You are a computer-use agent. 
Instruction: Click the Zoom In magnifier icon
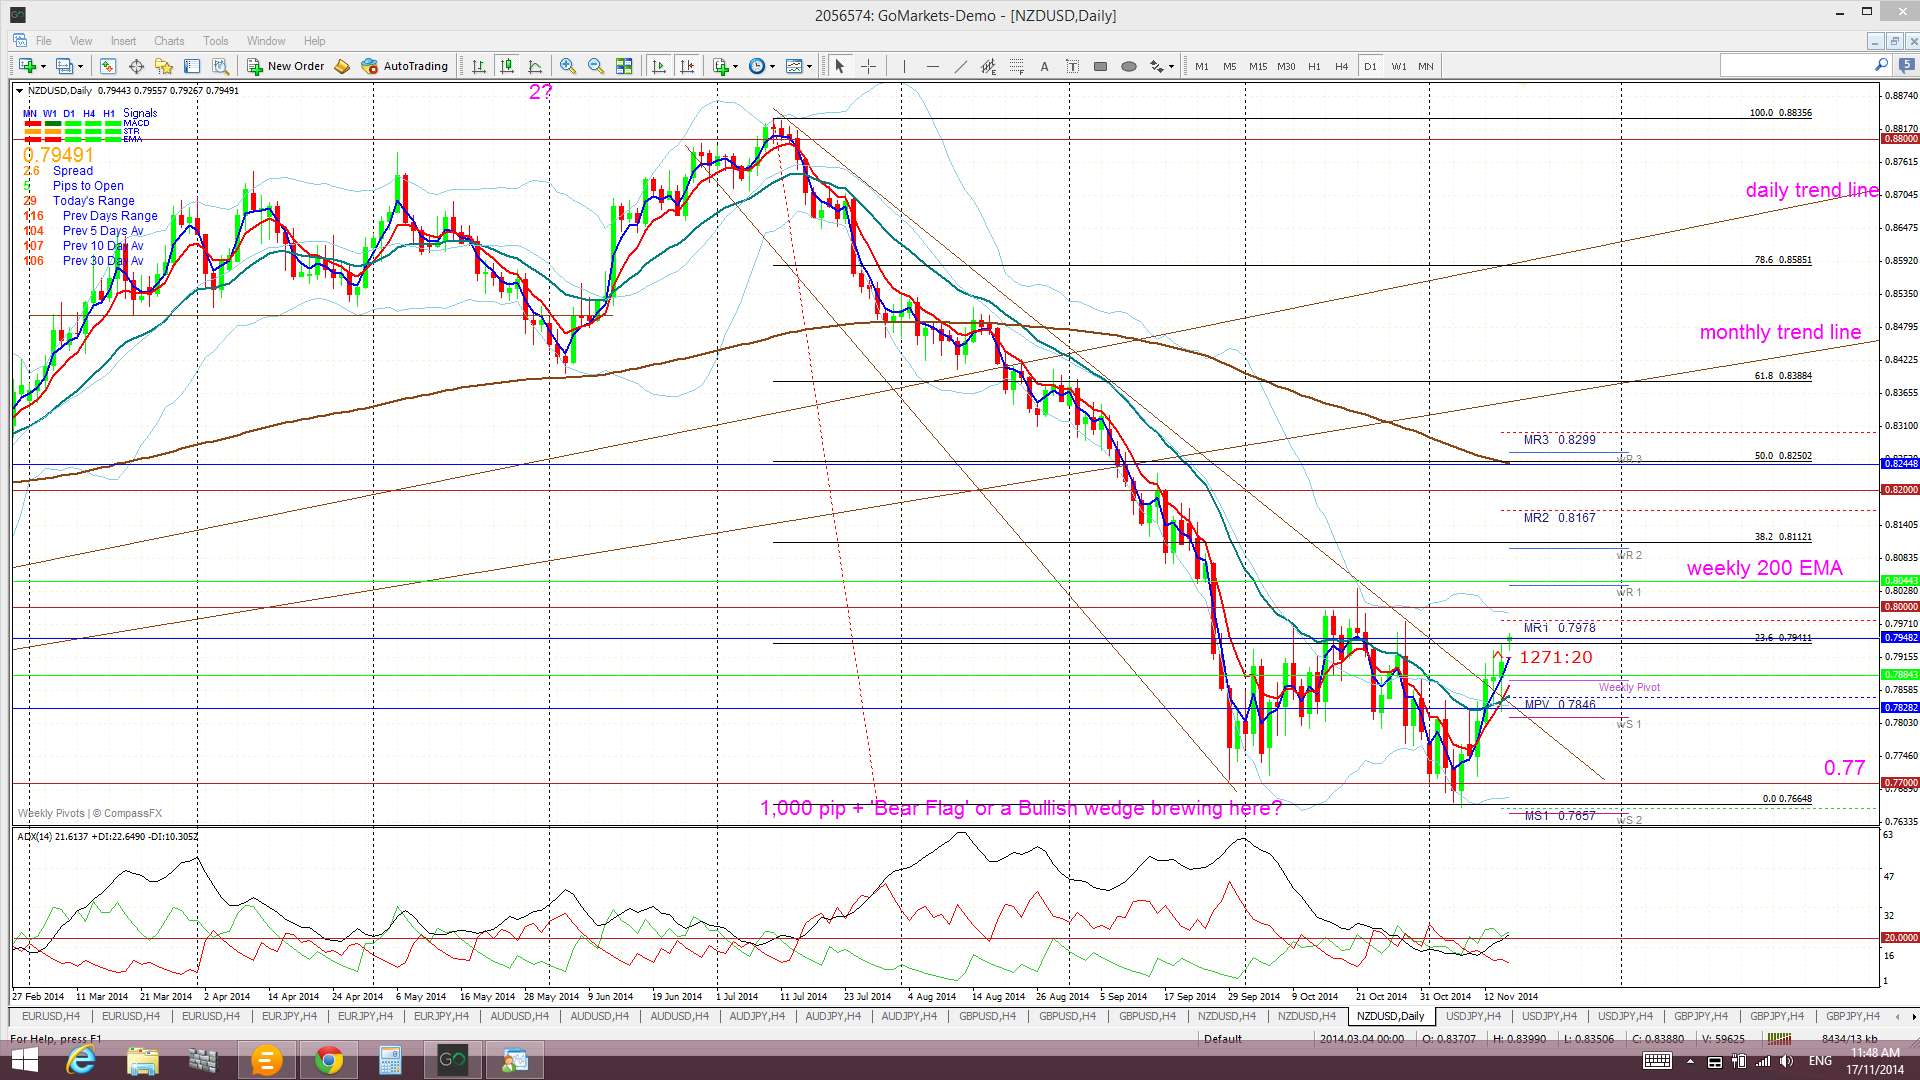[568, 66]
